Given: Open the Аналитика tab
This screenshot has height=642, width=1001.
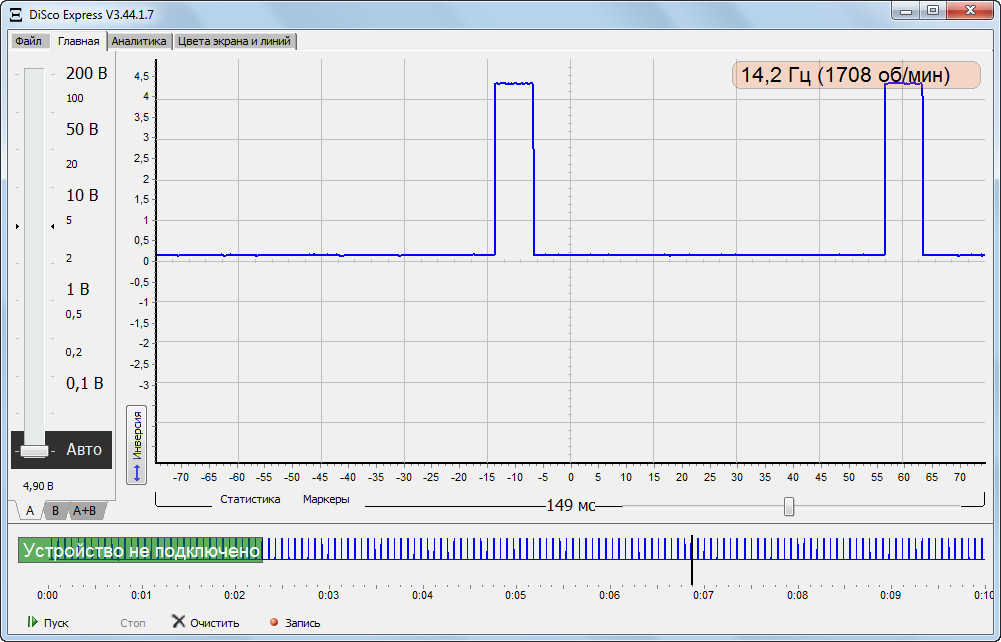Looking at the screenshot, I should 139,41.
